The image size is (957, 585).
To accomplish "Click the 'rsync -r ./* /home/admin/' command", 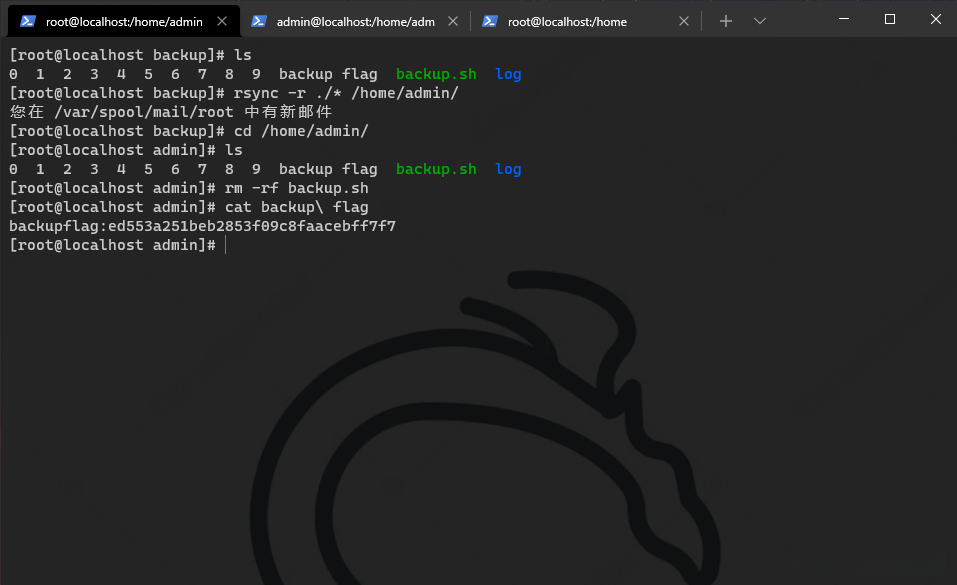I will [x=346, y=93].
